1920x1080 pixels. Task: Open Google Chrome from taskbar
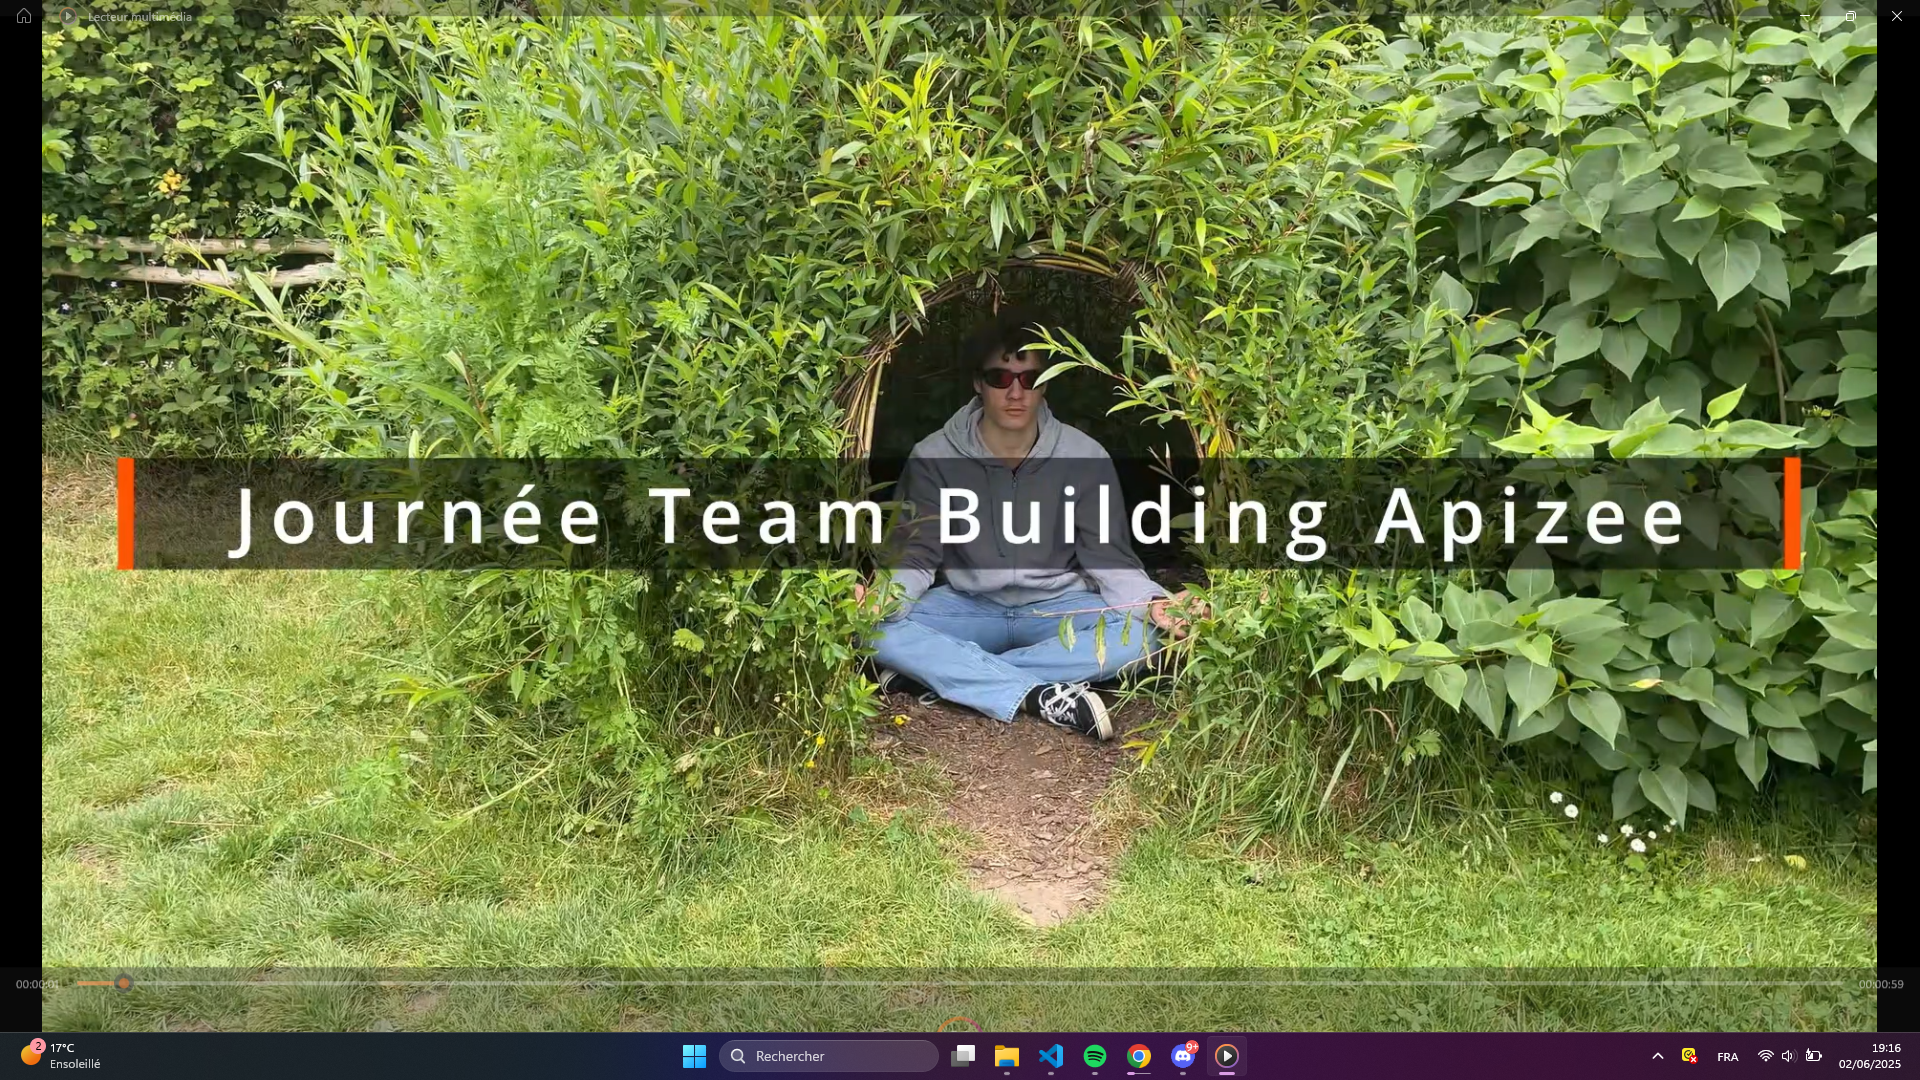(x=1139, y=1056)
